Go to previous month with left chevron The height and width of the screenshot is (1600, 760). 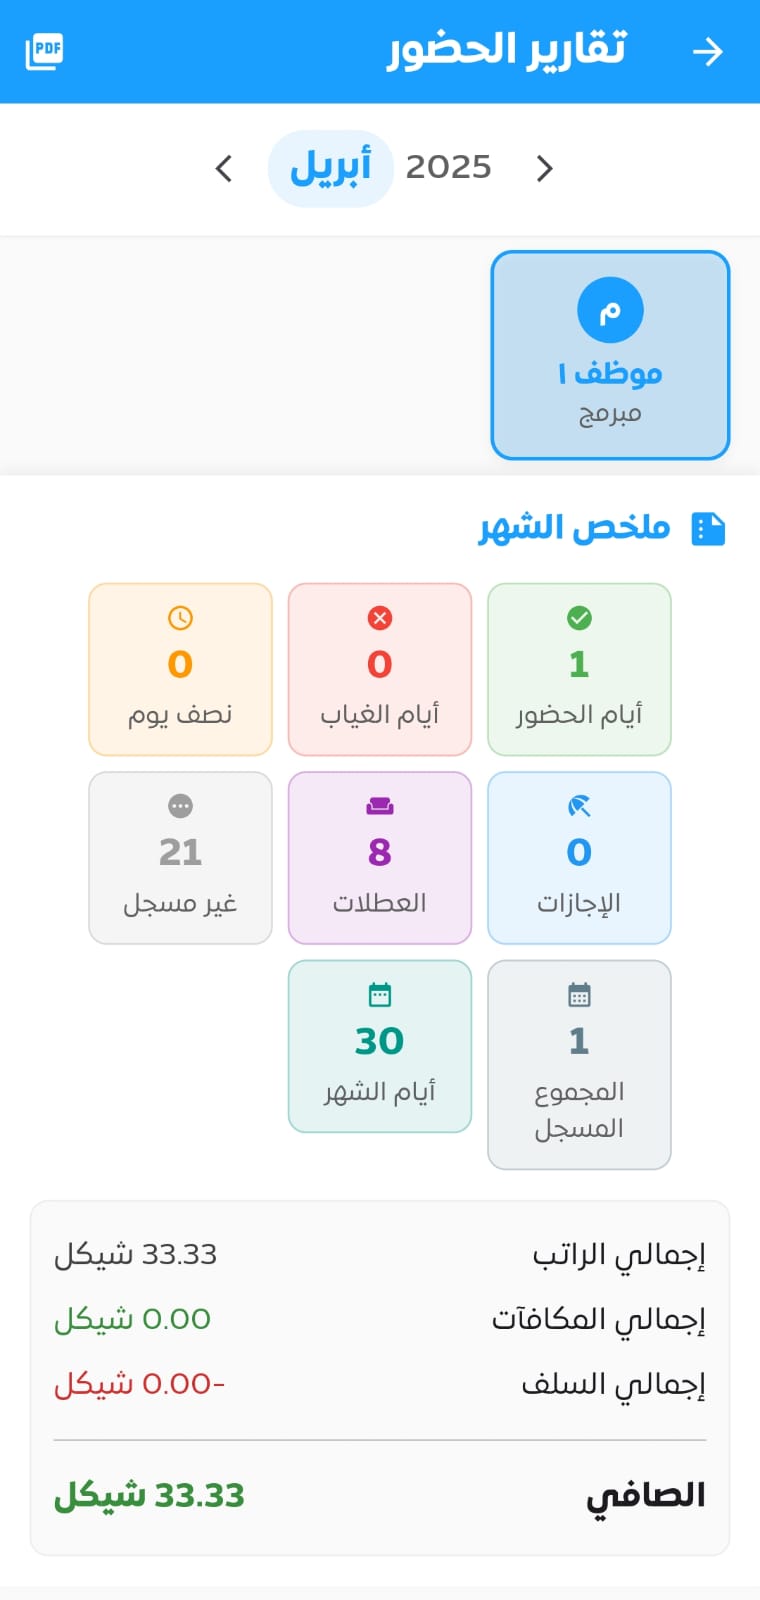pos(224,168)
